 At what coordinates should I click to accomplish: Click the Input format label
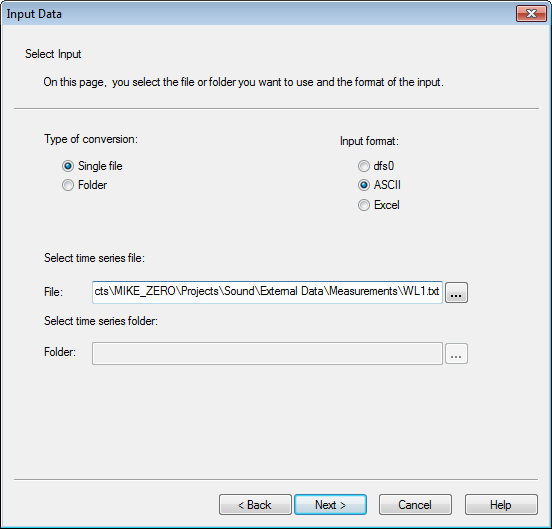pos(369,141)
